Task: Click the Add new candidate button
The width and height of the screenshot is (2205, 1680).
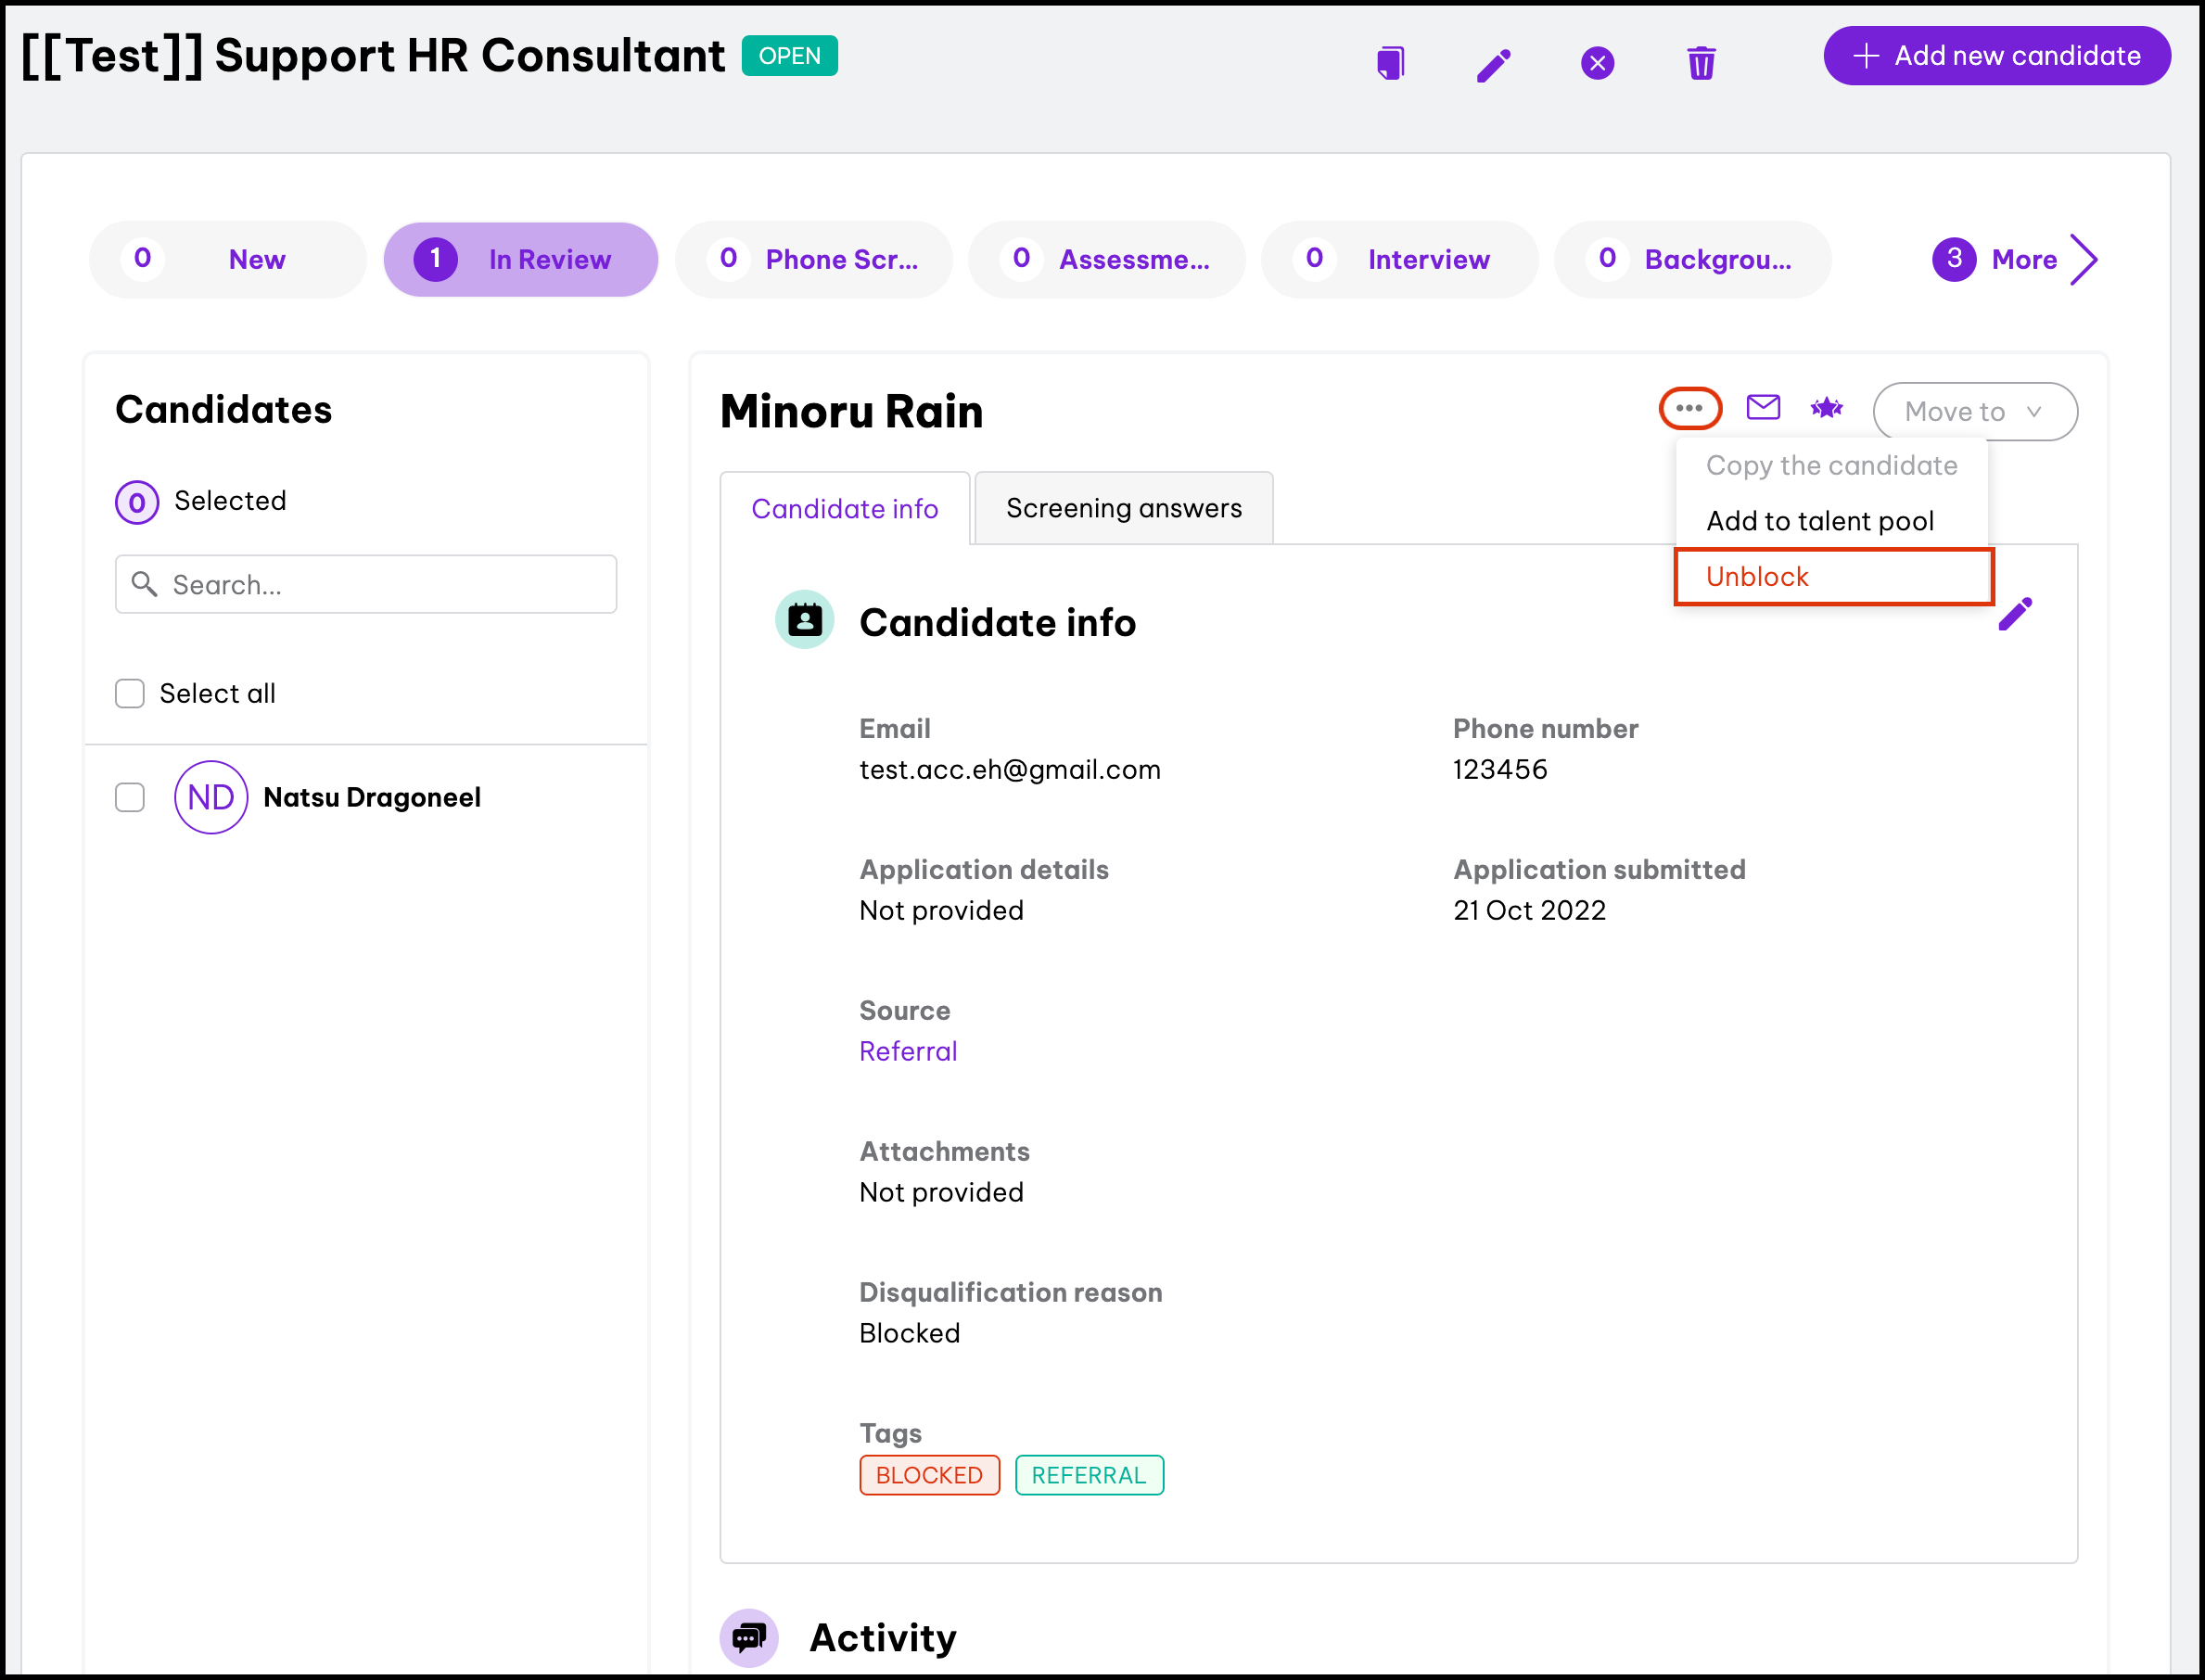Action: (x=1997, y=56)
